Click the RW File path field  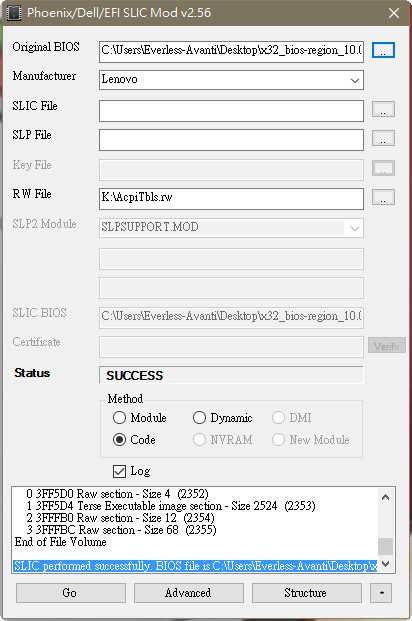point(231,199)
